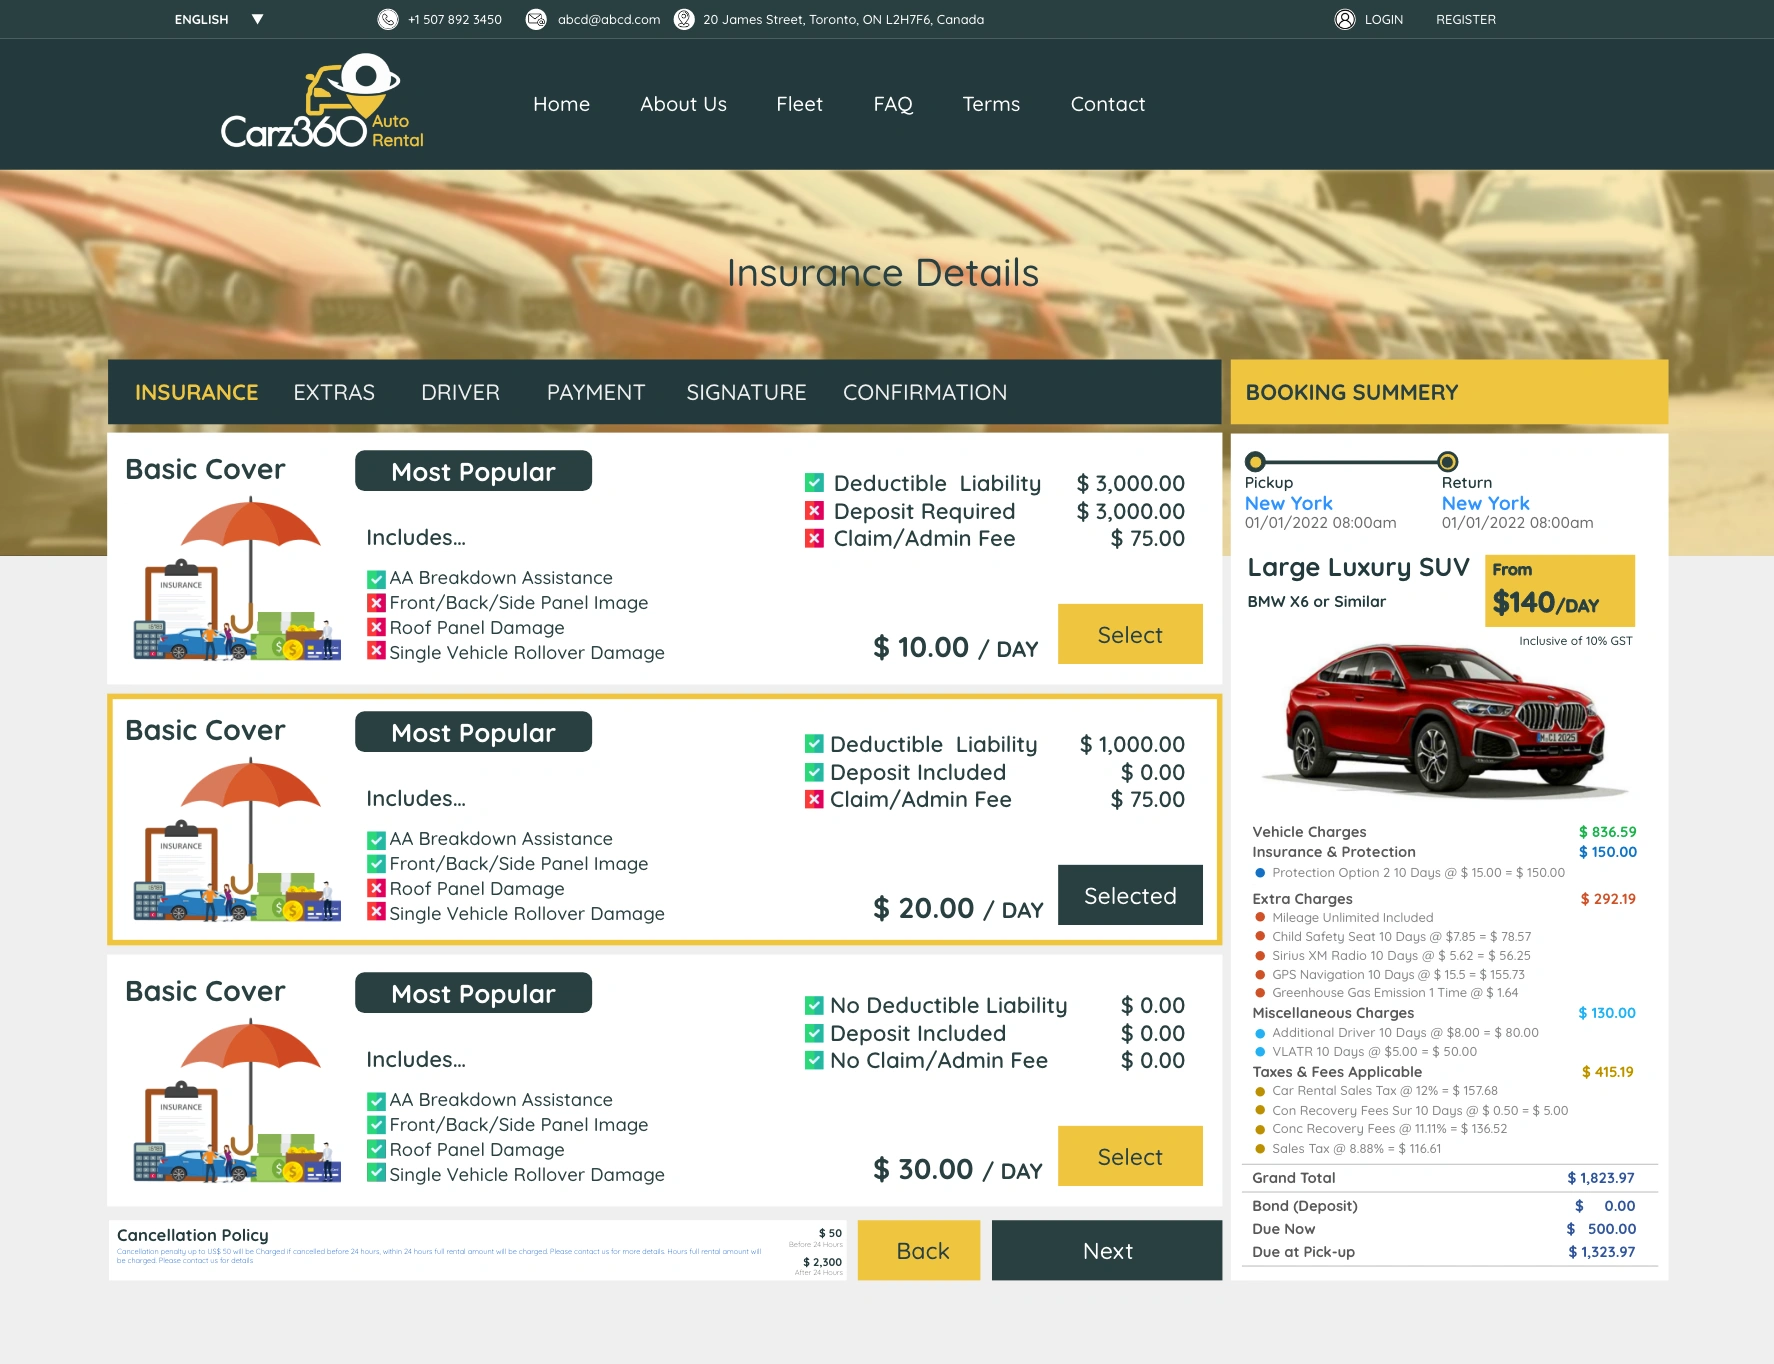This screenshot has height=1364, width=1774.
Task: Click the New York pickup location link
Action: [x=1288, y=503]
